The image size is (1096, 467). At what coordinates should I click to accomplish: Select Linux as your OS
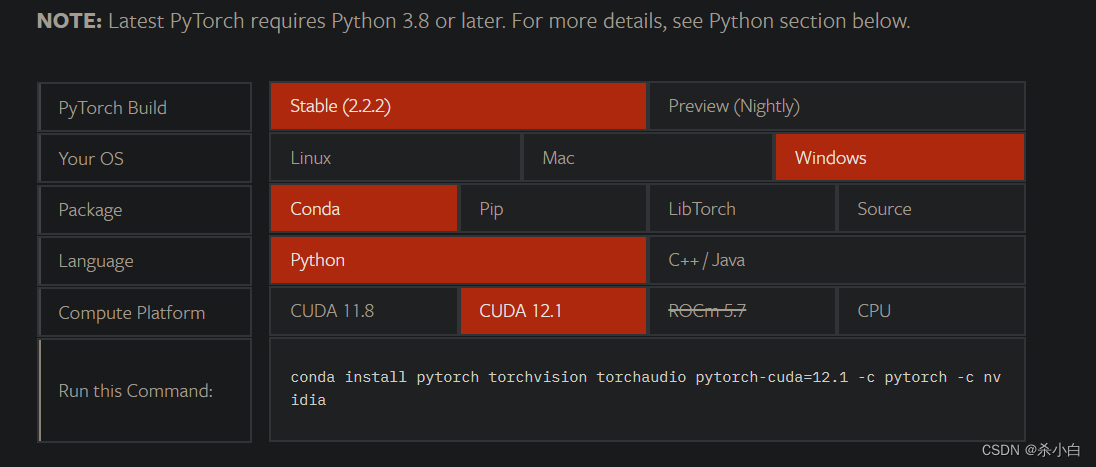395,157
